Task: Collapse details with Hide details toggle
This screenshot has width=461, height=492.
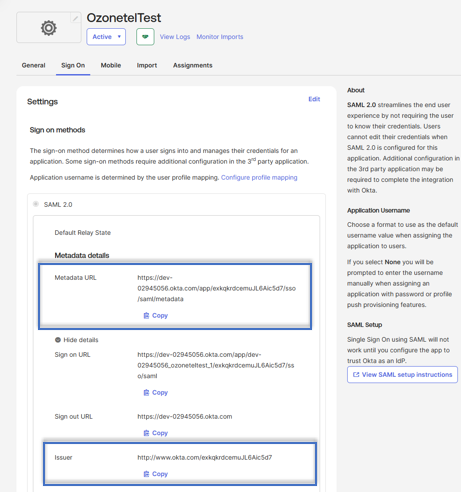Action: pos(77,340)
